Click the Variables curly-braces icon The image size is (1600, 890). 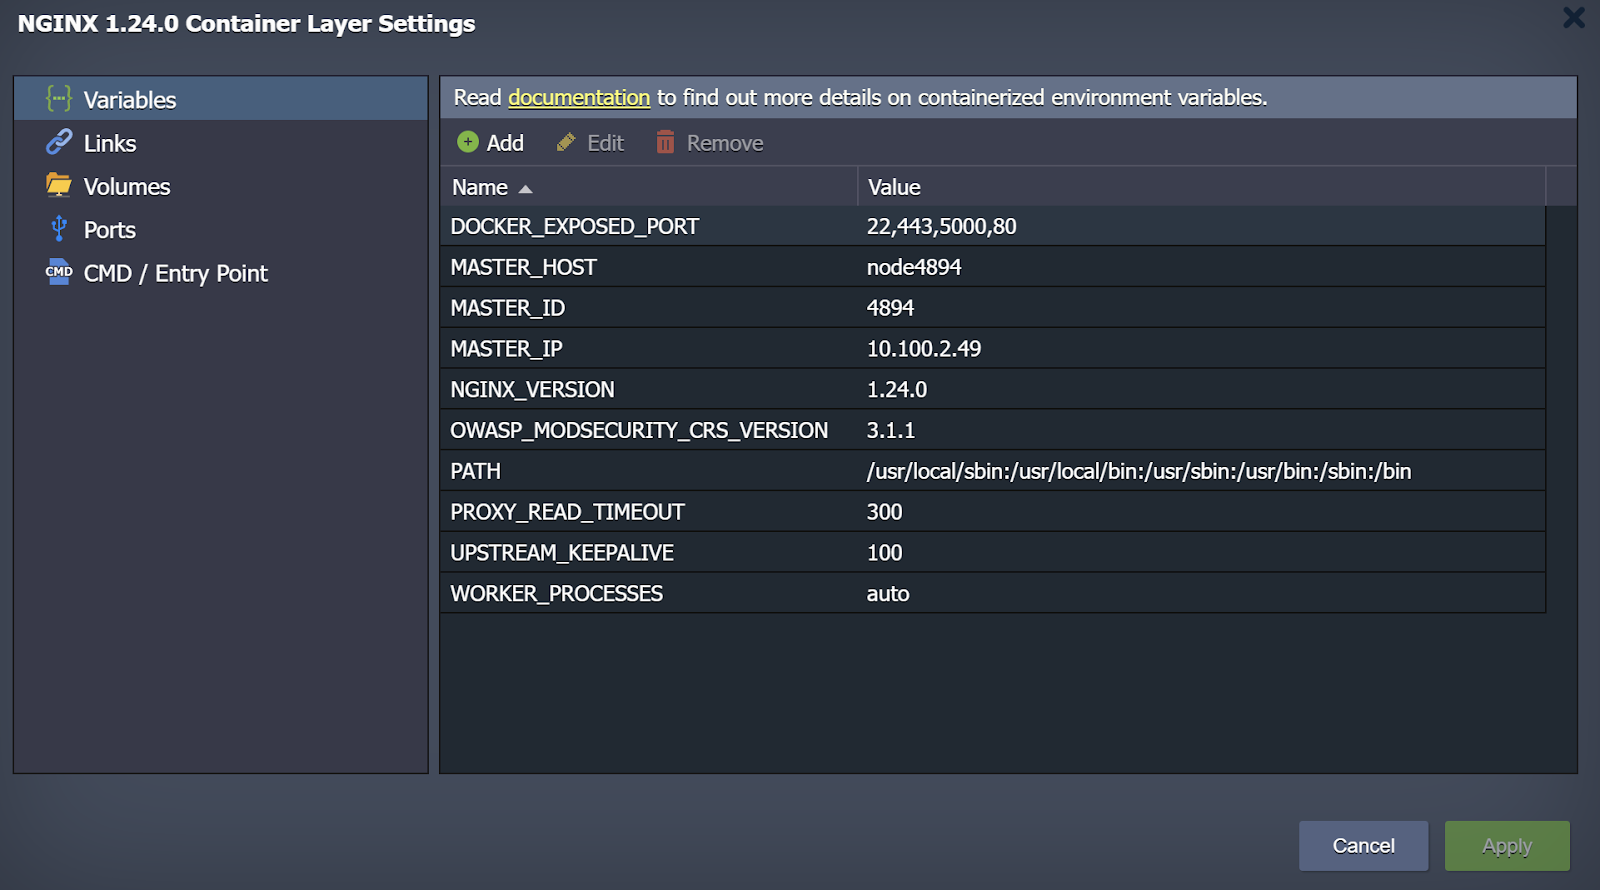(59, 99)
